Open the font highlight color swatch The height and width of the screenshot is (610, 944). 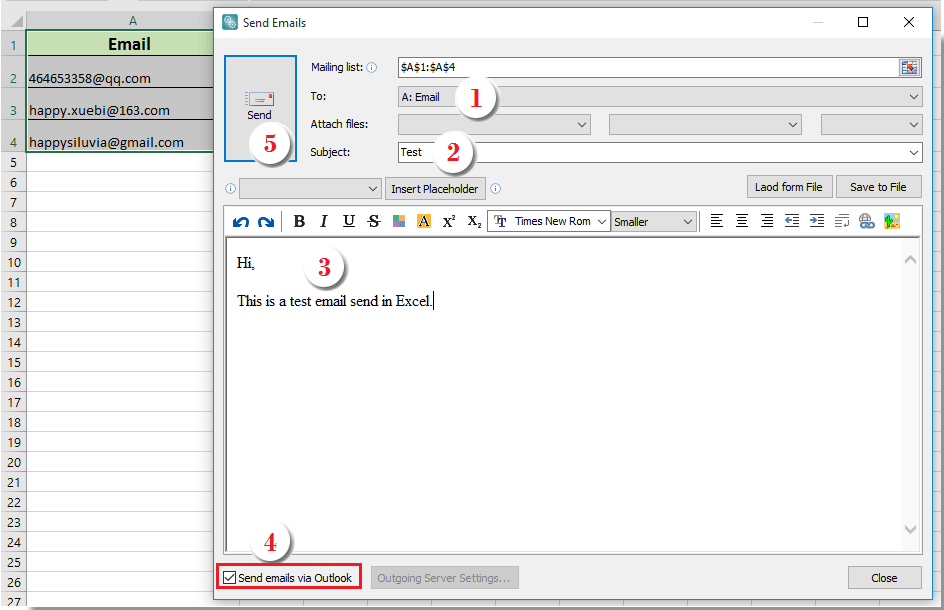424,221
